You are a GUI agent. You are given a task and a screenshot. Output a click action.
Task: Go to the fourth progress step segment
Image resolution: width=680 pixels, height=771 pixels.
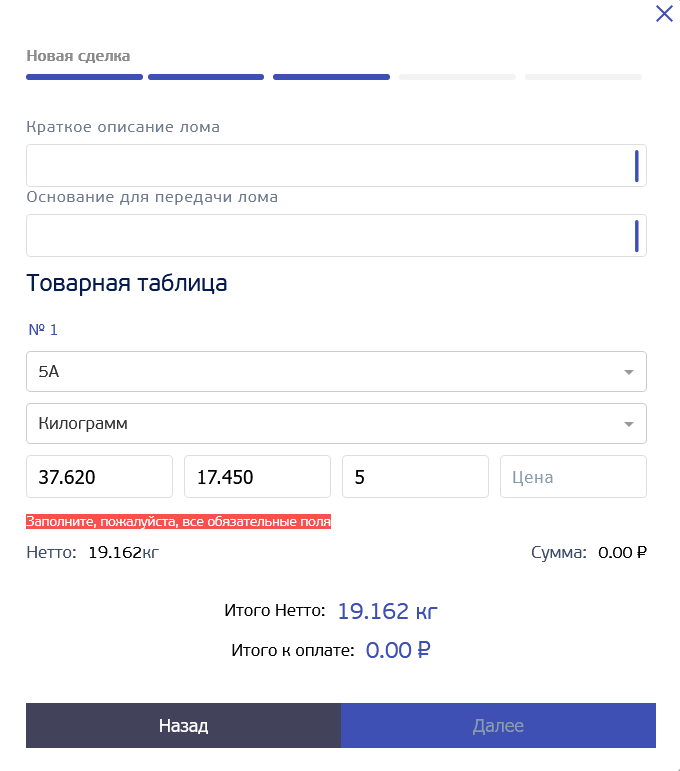(x=457, y=76)
